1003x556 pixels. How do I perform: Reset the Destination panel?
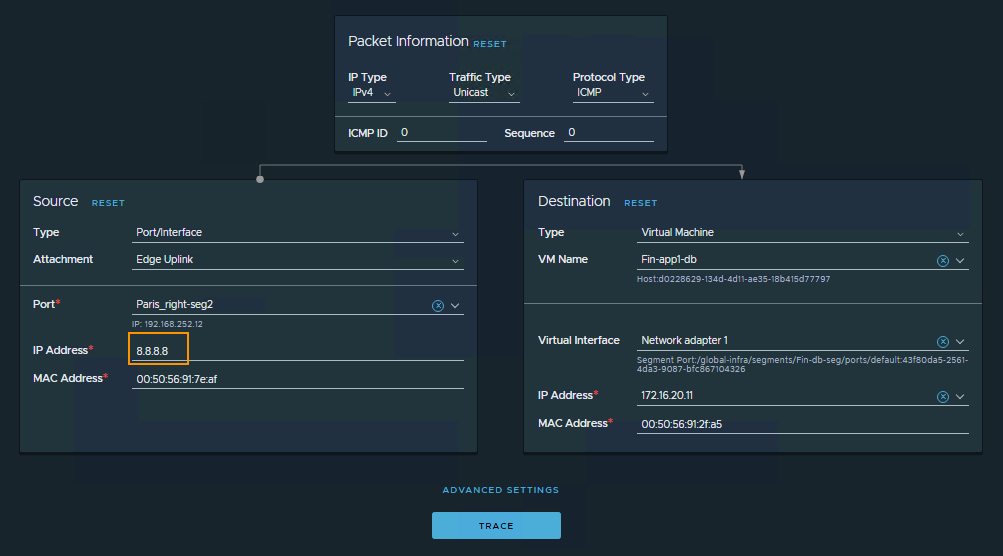click(x=641, y=203)
